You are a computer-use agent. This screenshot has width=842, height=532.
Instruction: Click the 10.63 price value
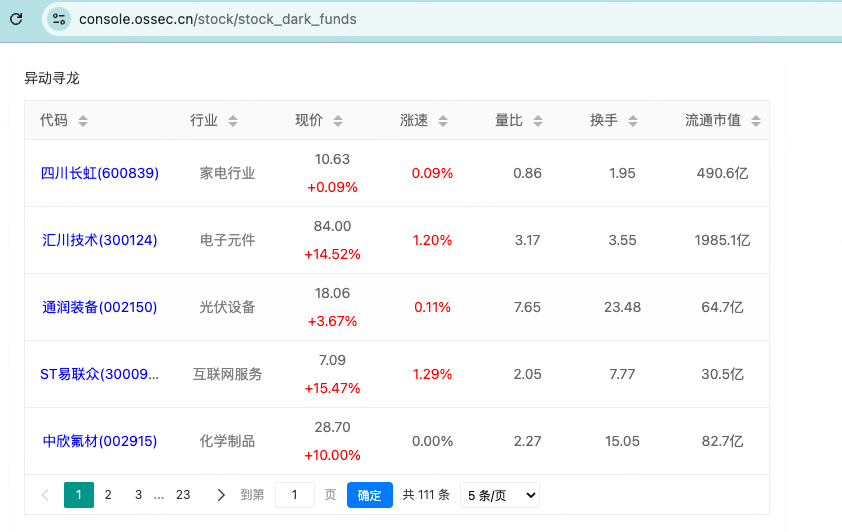point(332,159)
